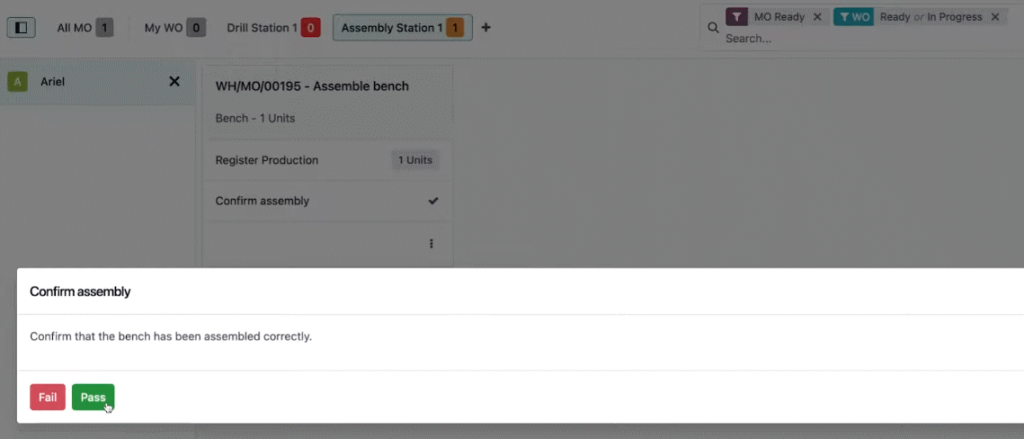Click the Ariel avatar icon
This screenshot has width=1024, height=439.
coord(18,82)
